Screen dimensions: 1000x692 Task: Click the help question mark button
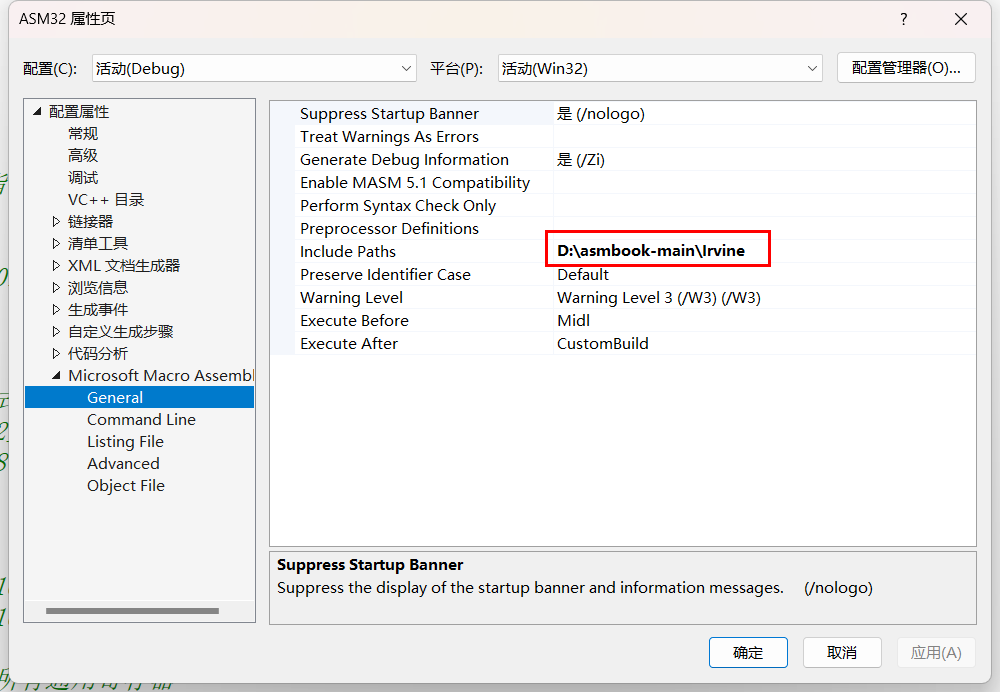[x=903, y=19]
